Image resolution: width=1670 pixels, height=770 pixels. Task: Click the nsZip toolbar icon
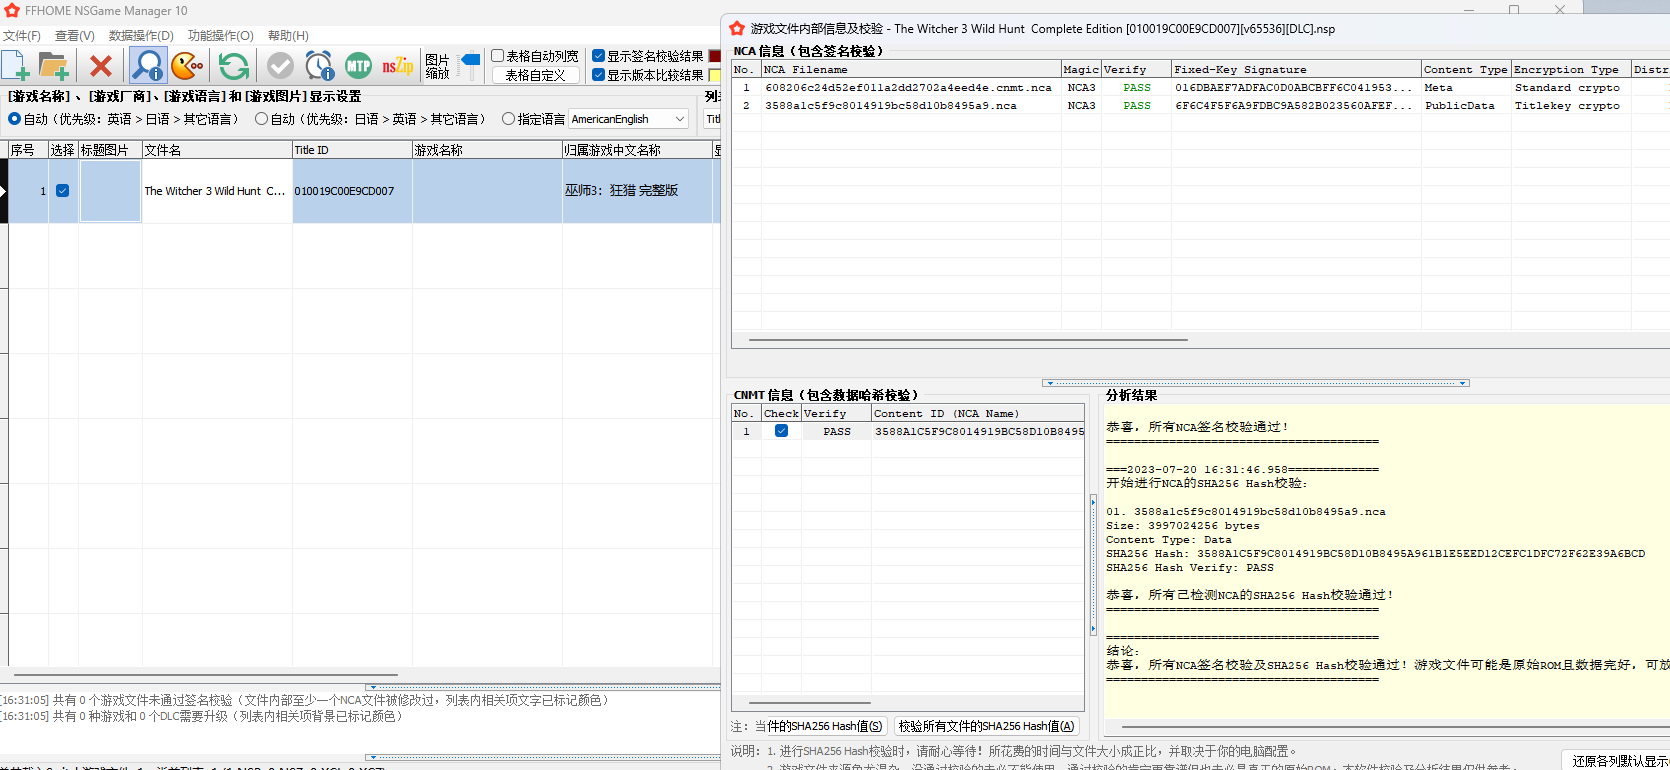click(398, 66)
